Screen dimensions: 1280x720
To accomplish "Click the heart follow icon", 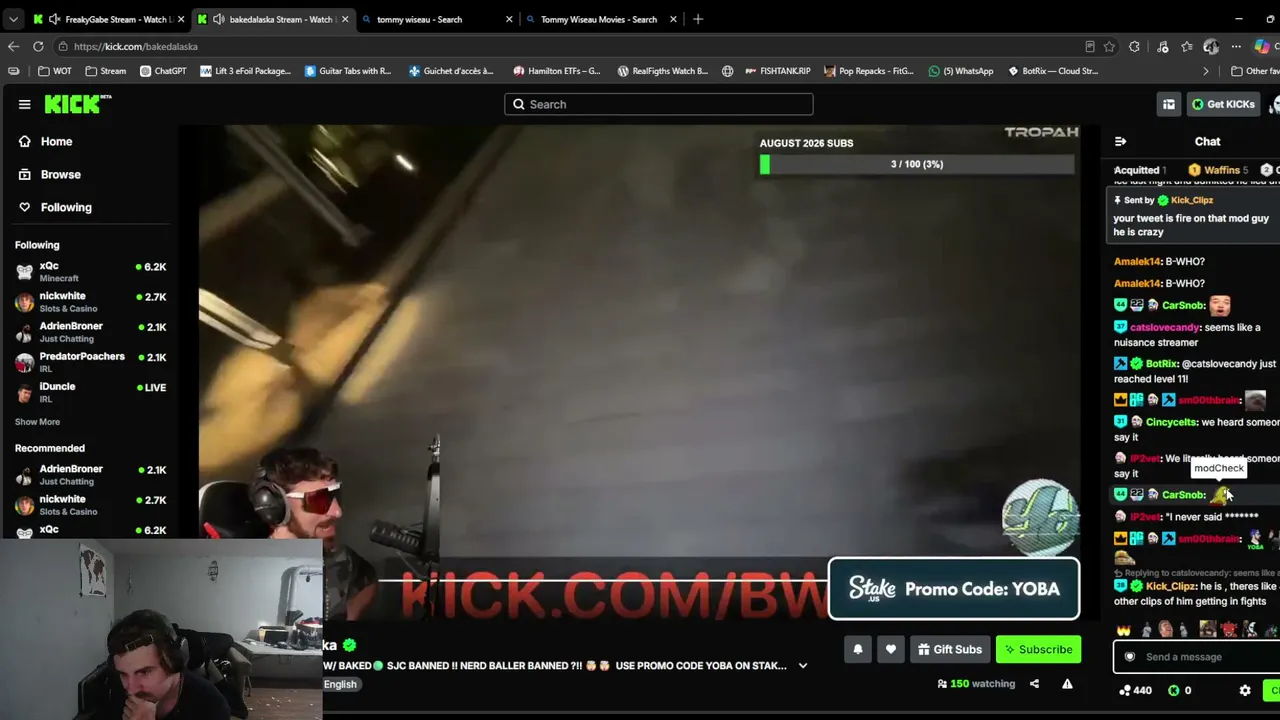I will click(x=891, y=649).
